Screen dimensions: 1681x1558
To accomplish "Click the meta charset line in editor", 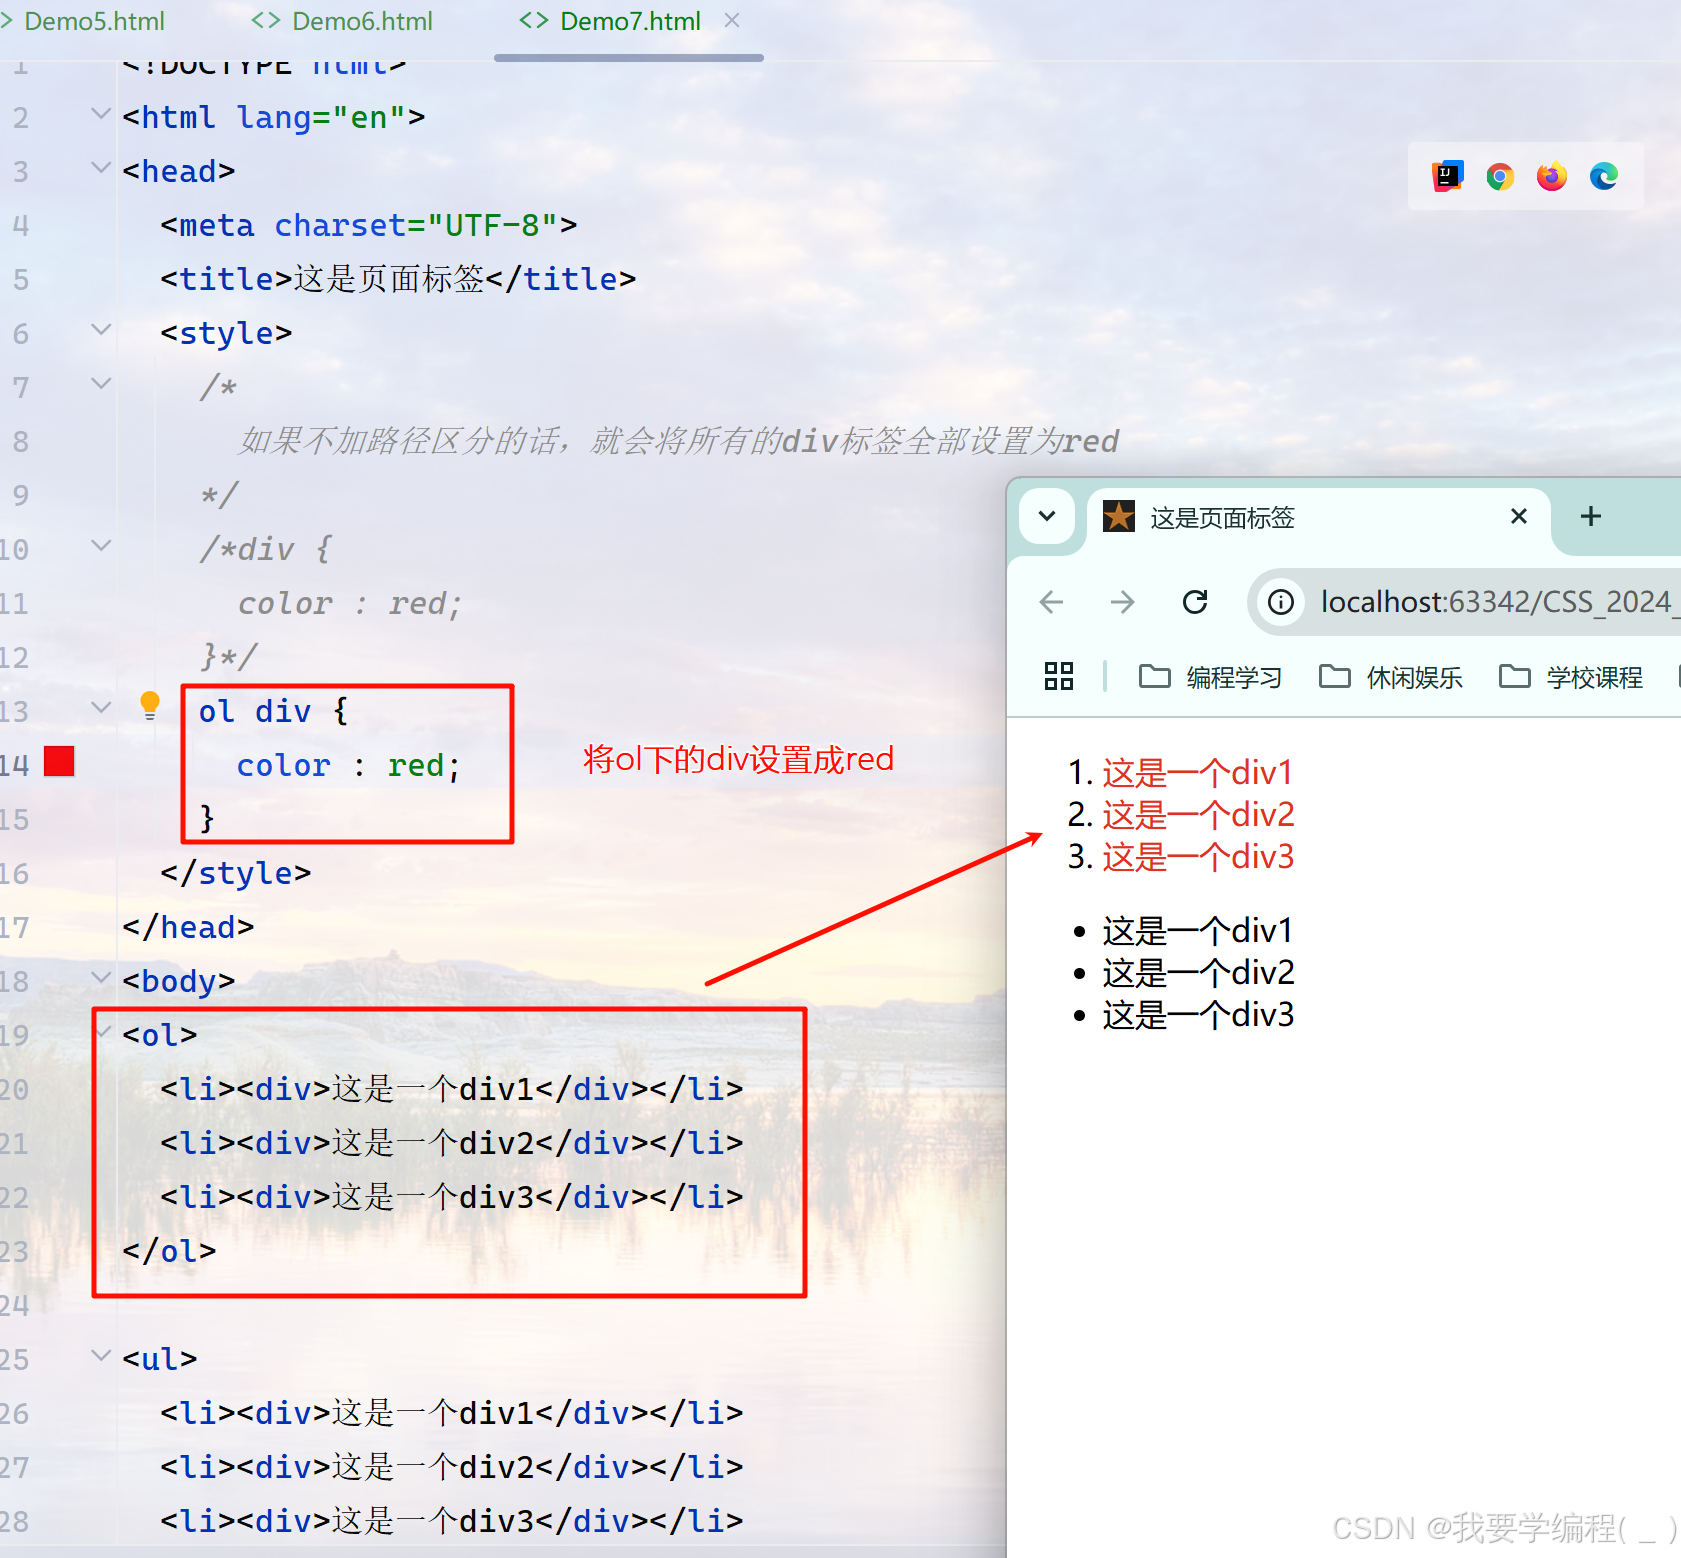I will point(368,225).
